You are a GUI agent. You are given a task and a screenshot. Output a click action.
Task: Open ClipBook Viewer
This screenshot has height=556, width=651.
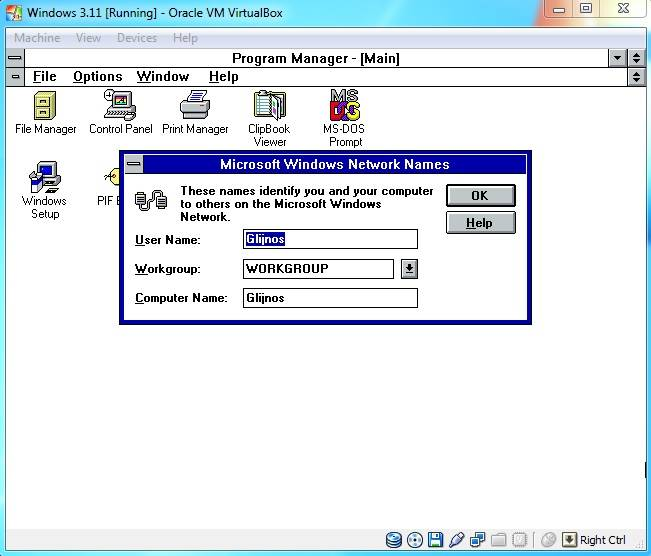coord(270,106)
